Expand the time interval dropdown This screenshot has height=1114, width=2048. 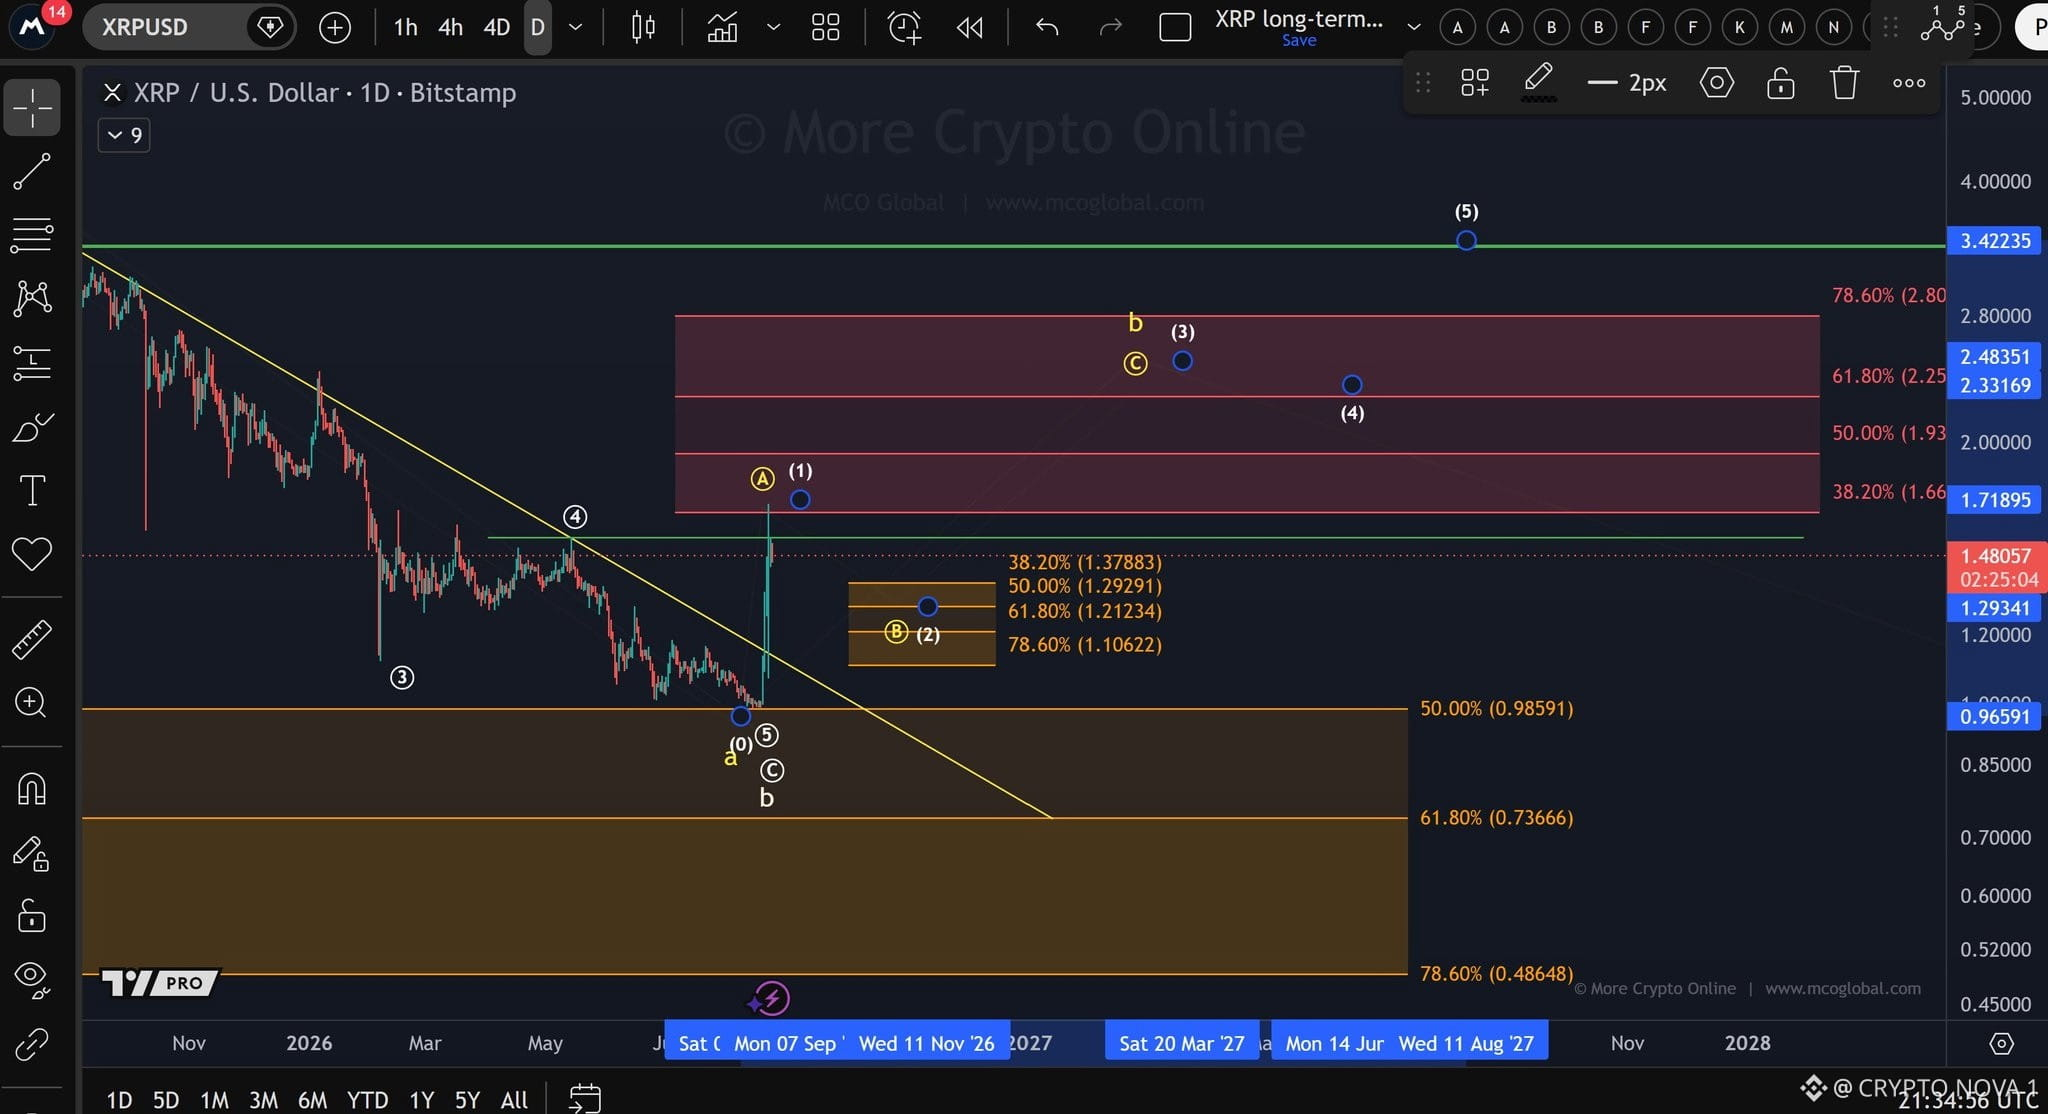point(576,27)
